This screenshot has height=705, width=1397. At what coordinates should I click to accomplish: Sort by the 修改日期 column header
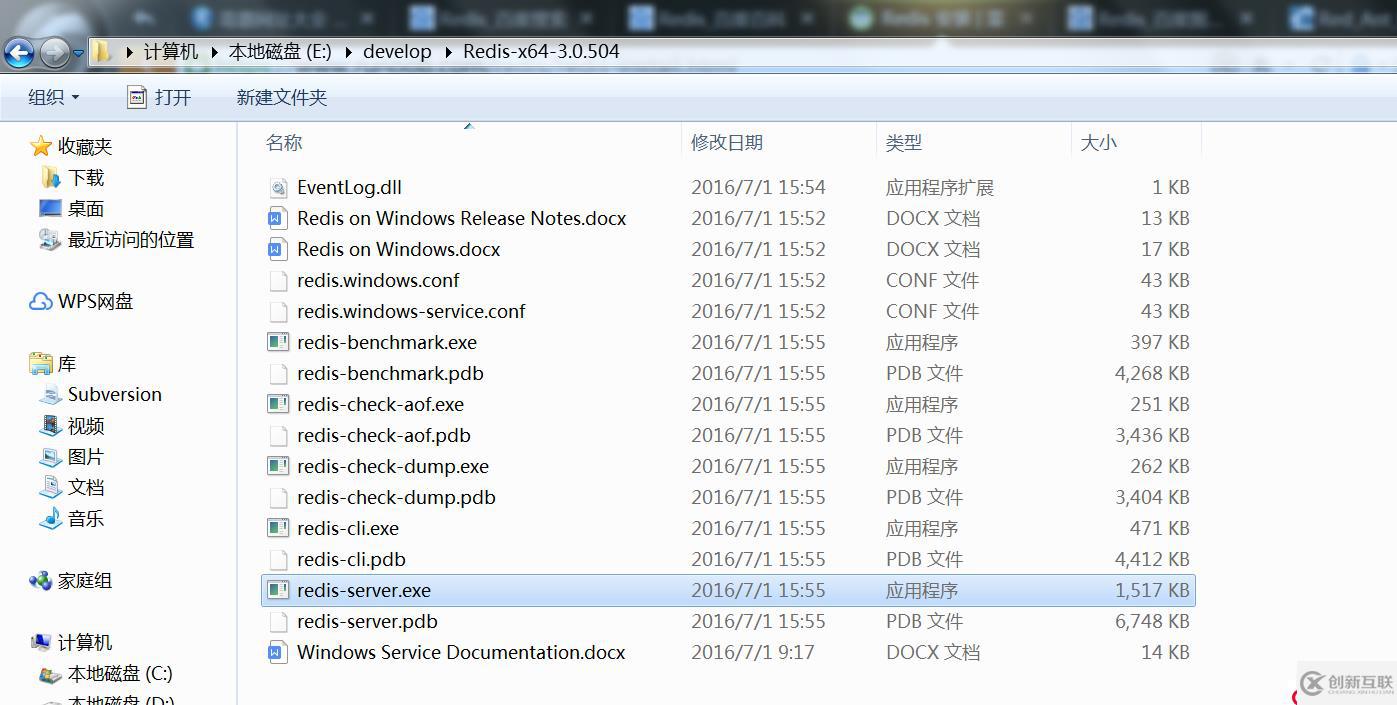point(727,143)
